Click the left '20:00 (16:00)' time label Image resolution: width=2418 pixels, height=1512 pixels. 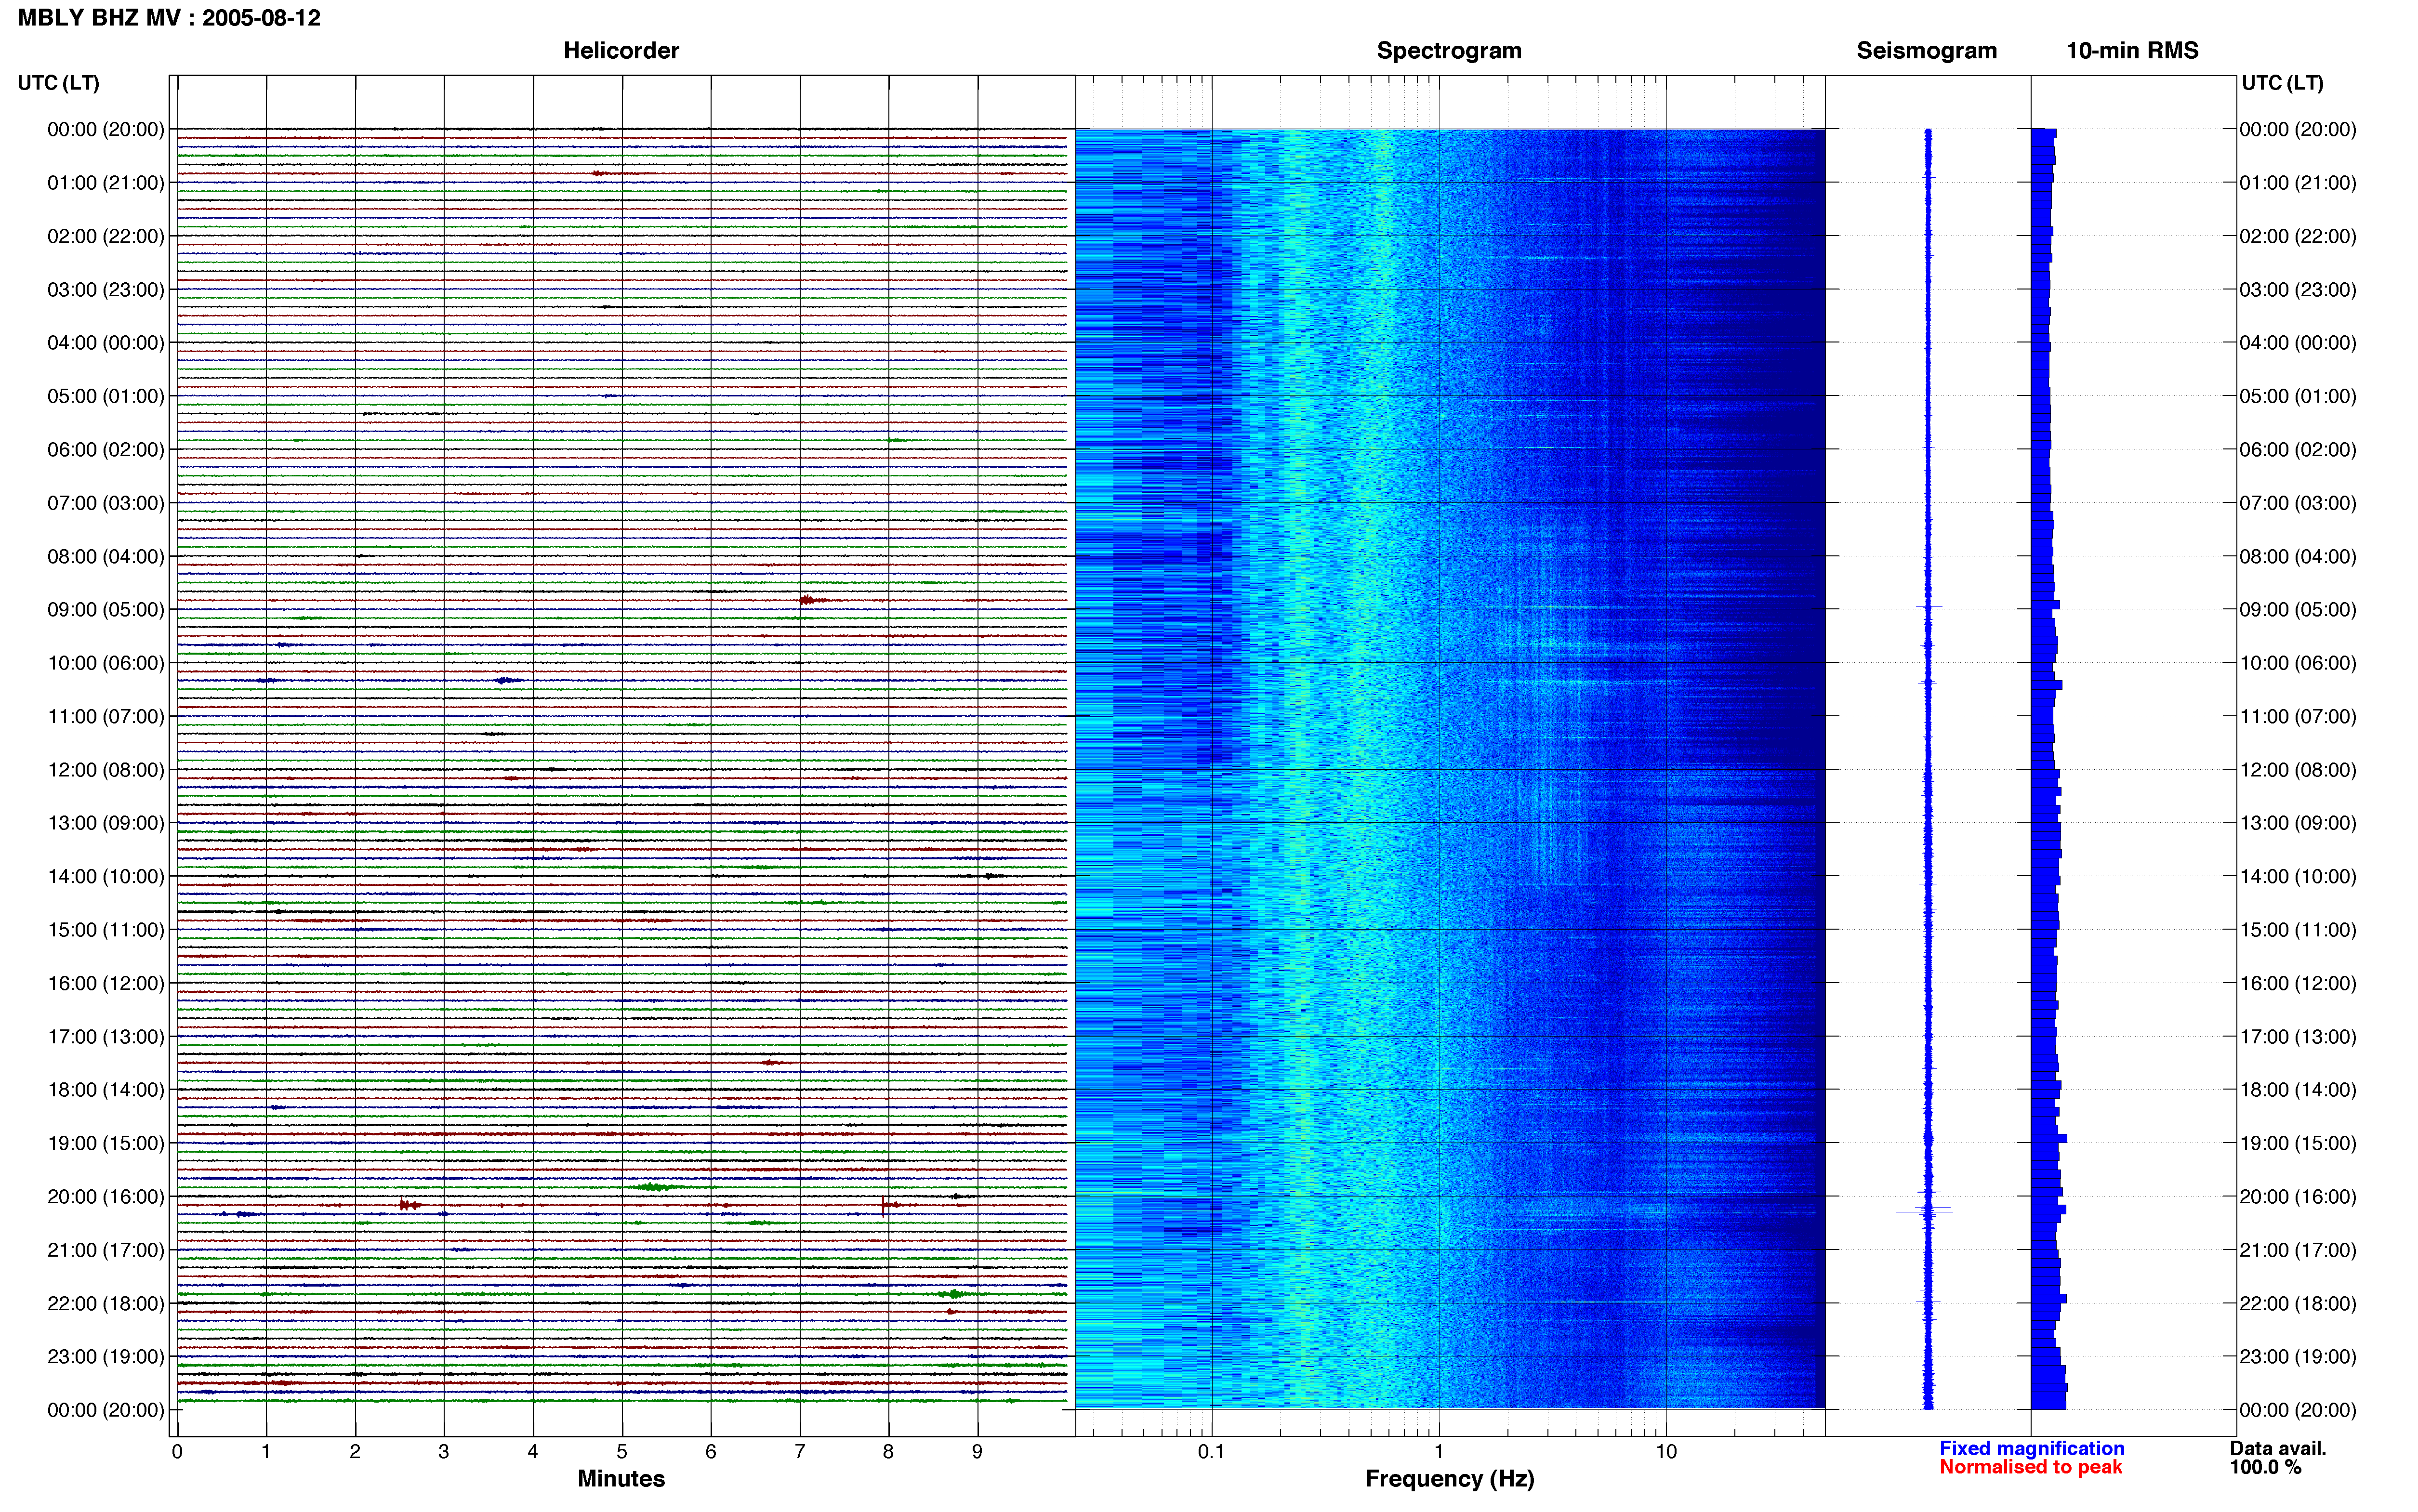coord(105,1197)
